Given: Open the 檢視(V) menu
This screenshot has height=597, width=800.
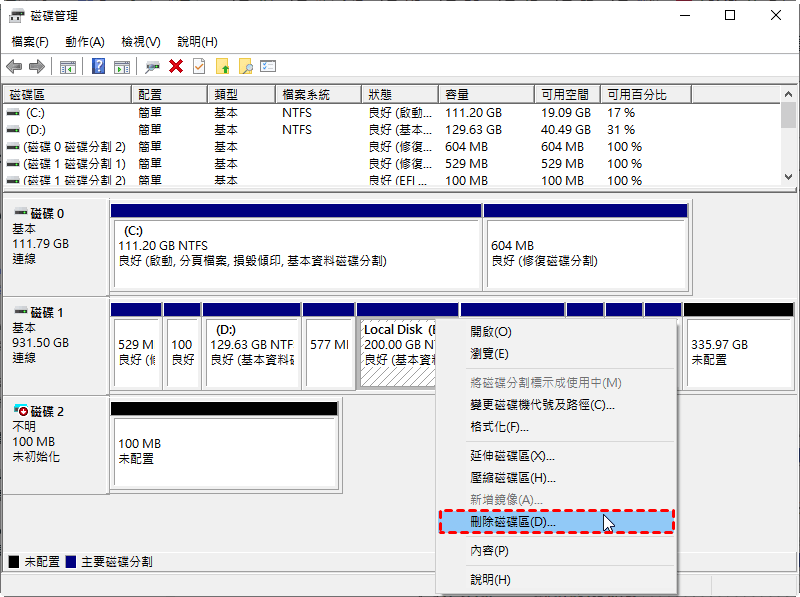Looking at the screenshot, I should click(141, 42).
